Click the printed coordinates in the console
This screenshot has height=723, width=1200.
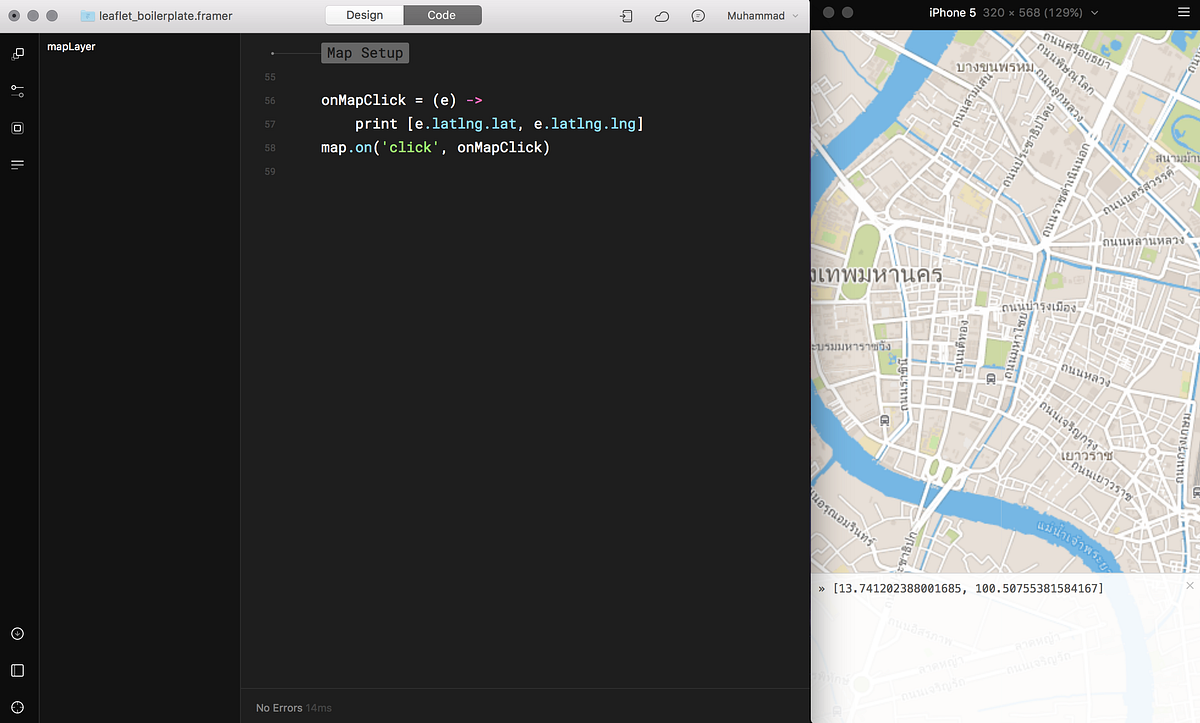(965, 588)
